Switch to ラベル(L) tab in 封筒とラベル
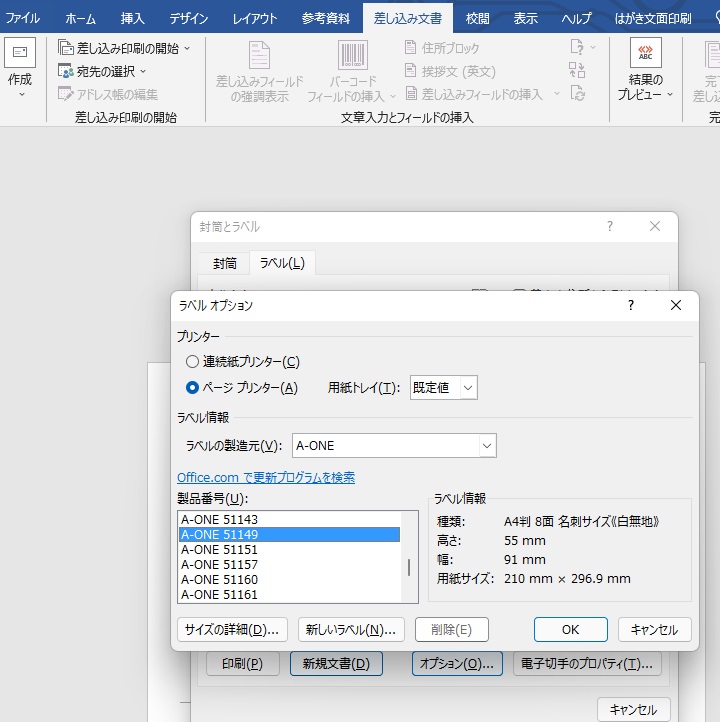The width and height of the screenshot is (720, 722). 282,263
